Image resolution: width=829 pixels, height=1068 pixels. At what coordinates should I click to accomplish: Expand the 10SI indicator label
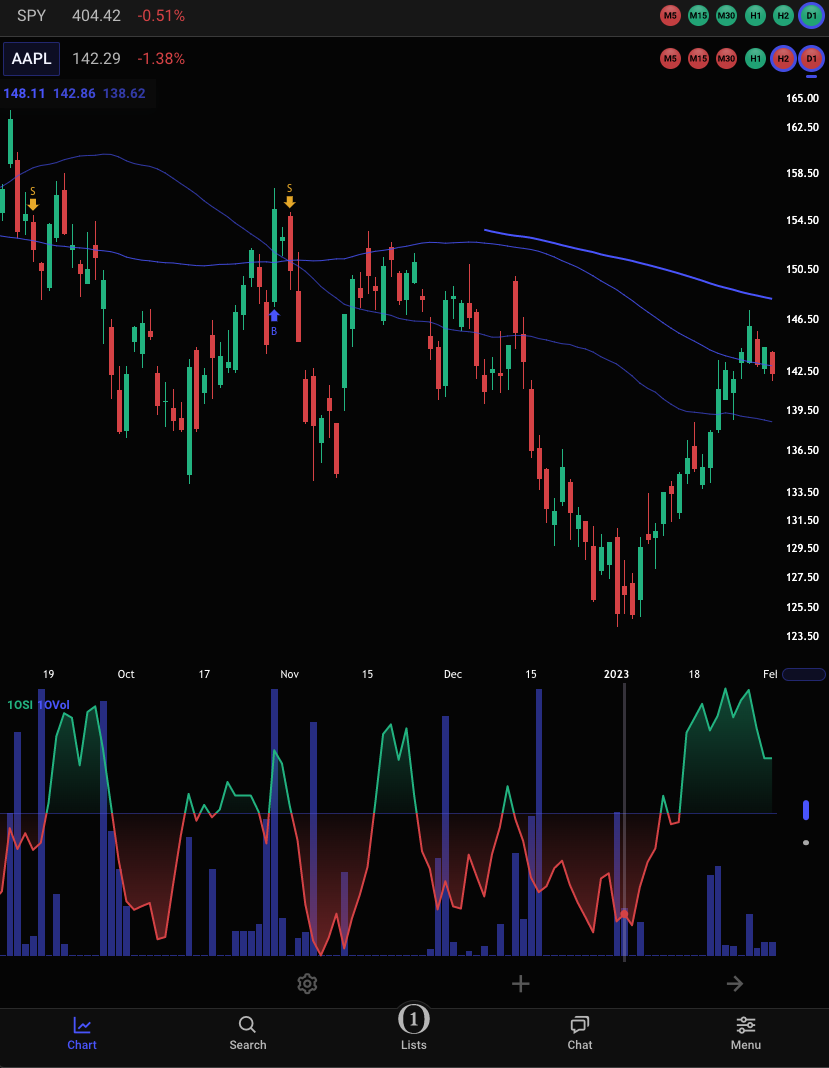19,705
